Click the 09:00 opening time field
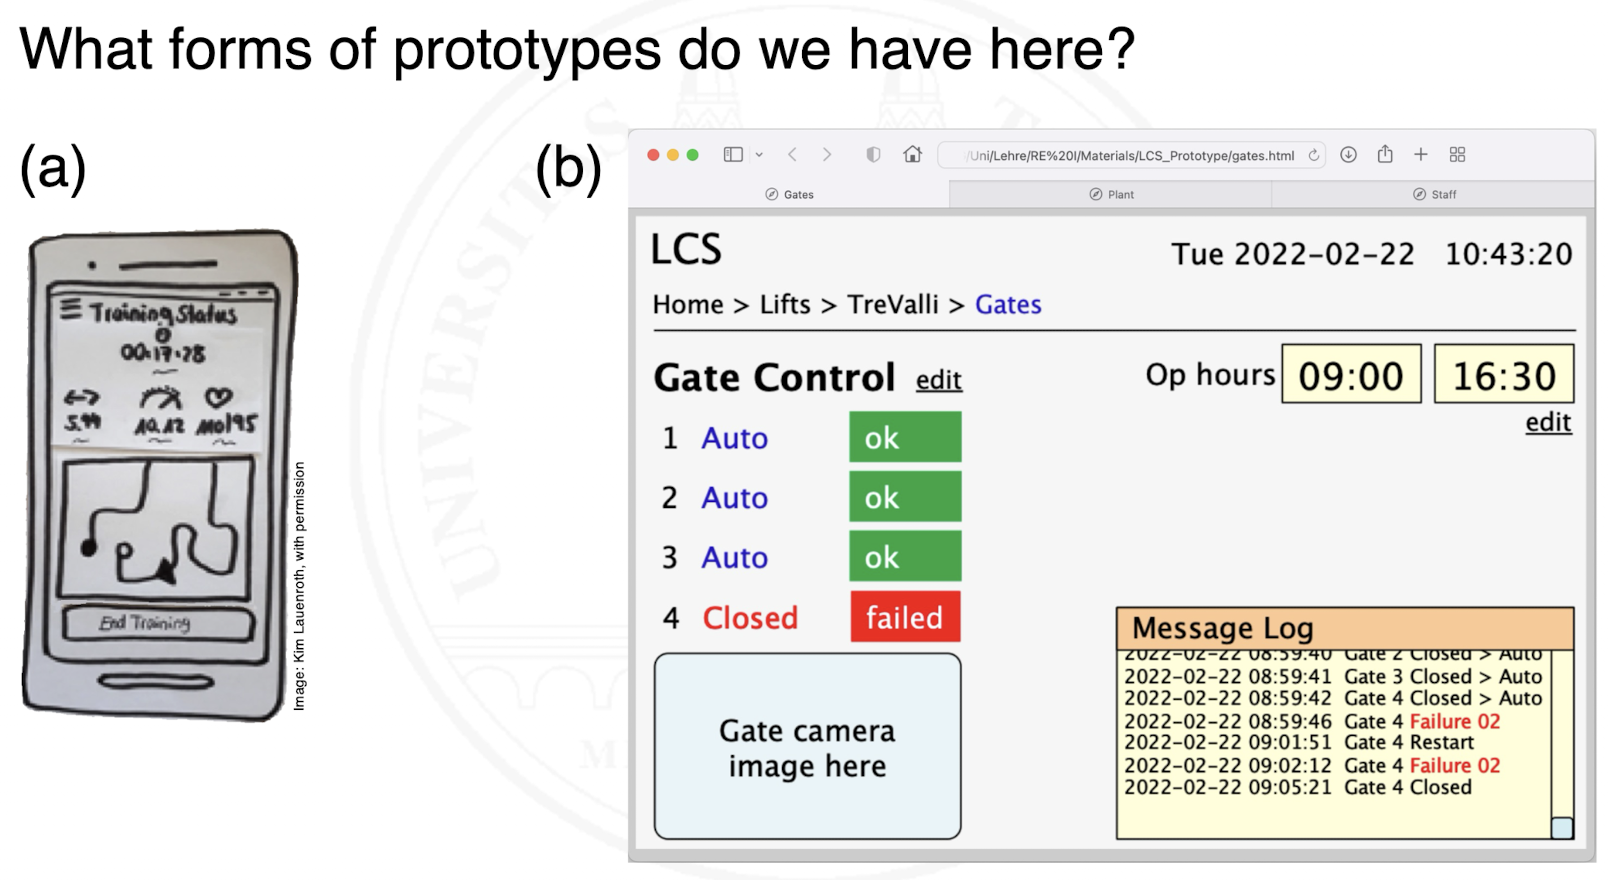The width and height of the screenshot is (1608, 880). (x=1350, y=376)
